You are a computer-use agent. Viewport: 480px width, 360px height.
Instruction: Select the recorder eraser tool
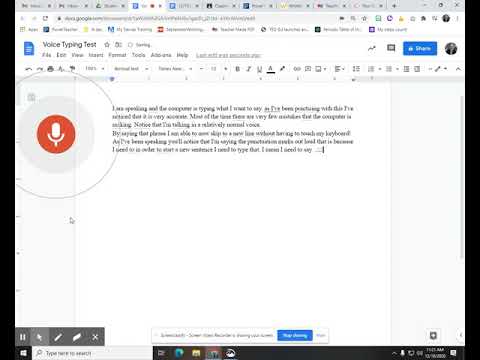(x=77, y=337)
